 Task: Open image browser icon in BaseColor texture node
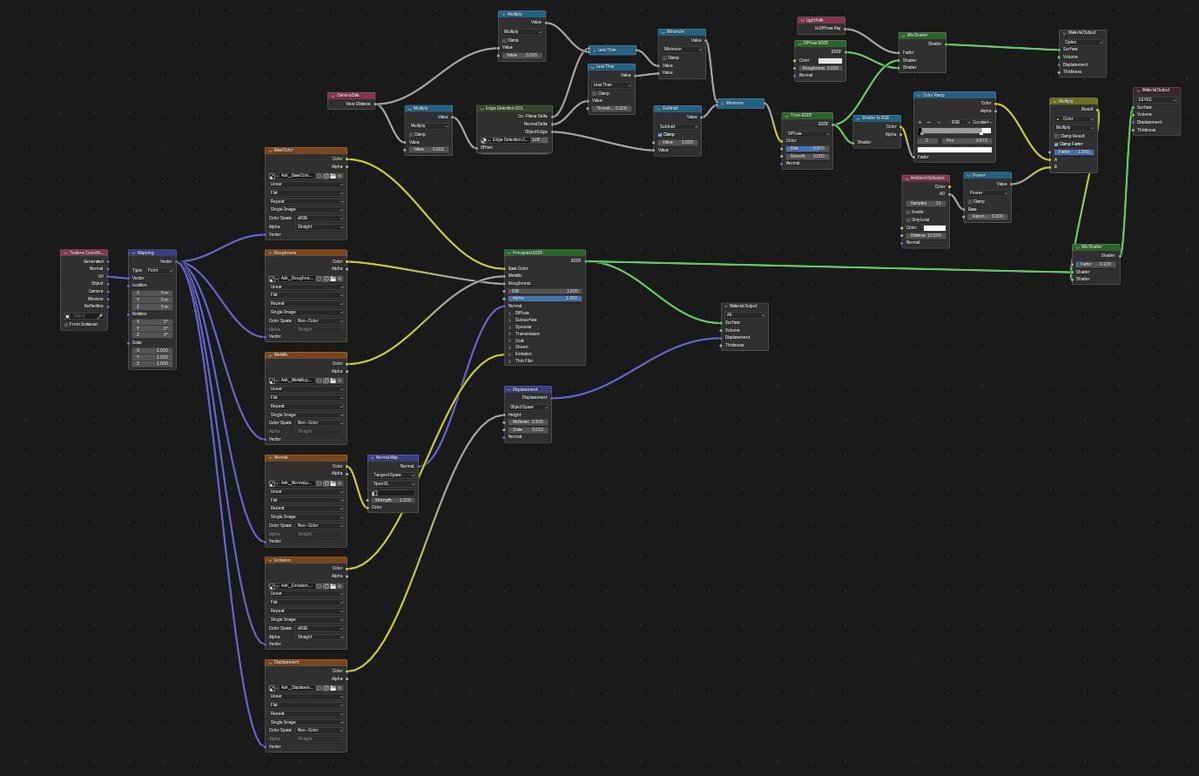click(273, 176)
